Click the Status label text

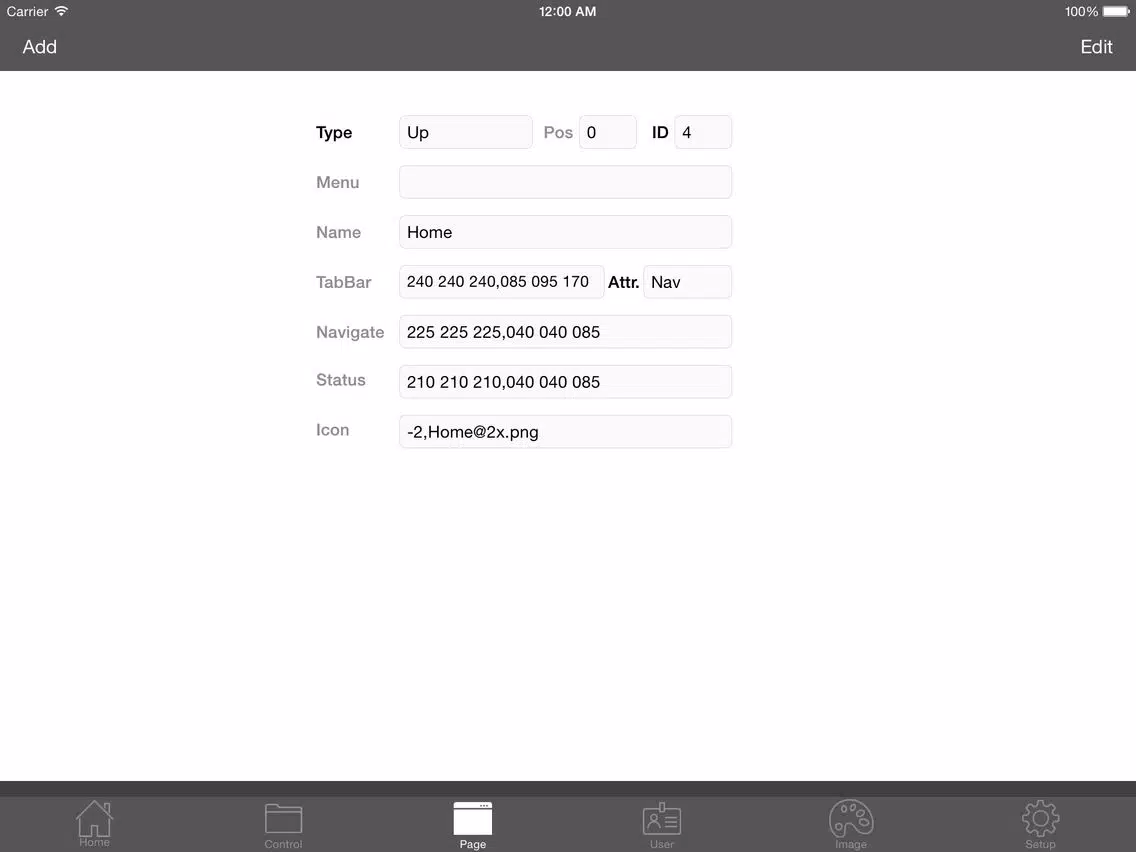tap(341, 380)
